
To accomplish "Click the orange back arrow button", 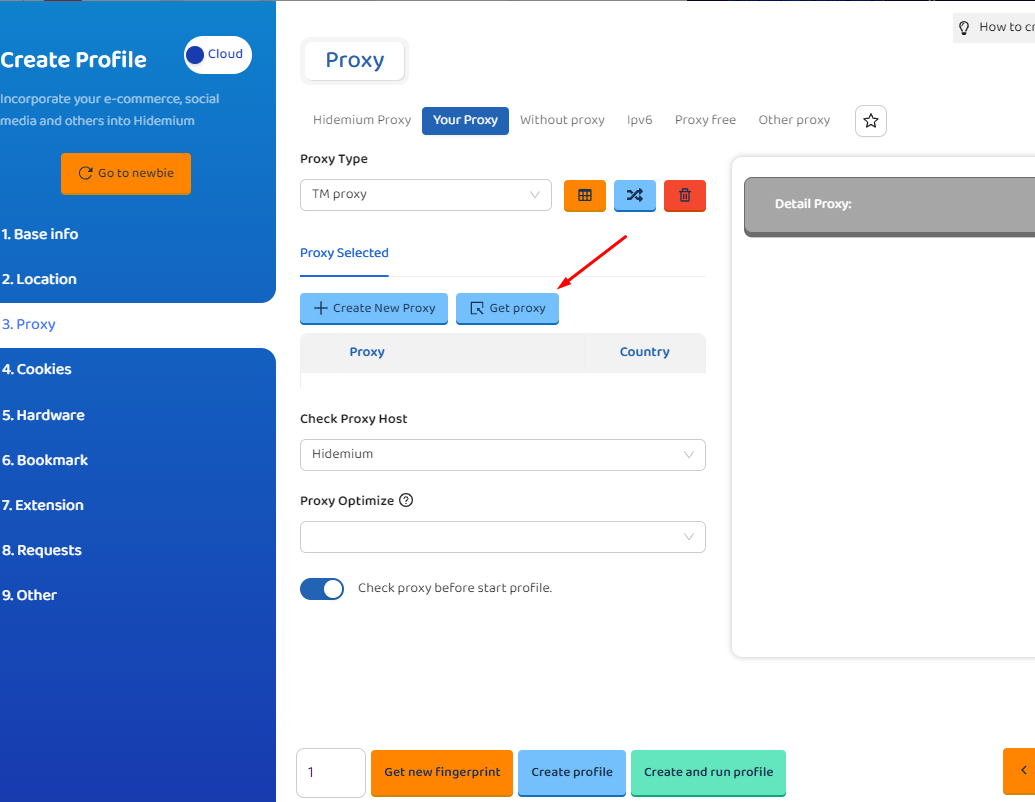I will point(1020,770).
